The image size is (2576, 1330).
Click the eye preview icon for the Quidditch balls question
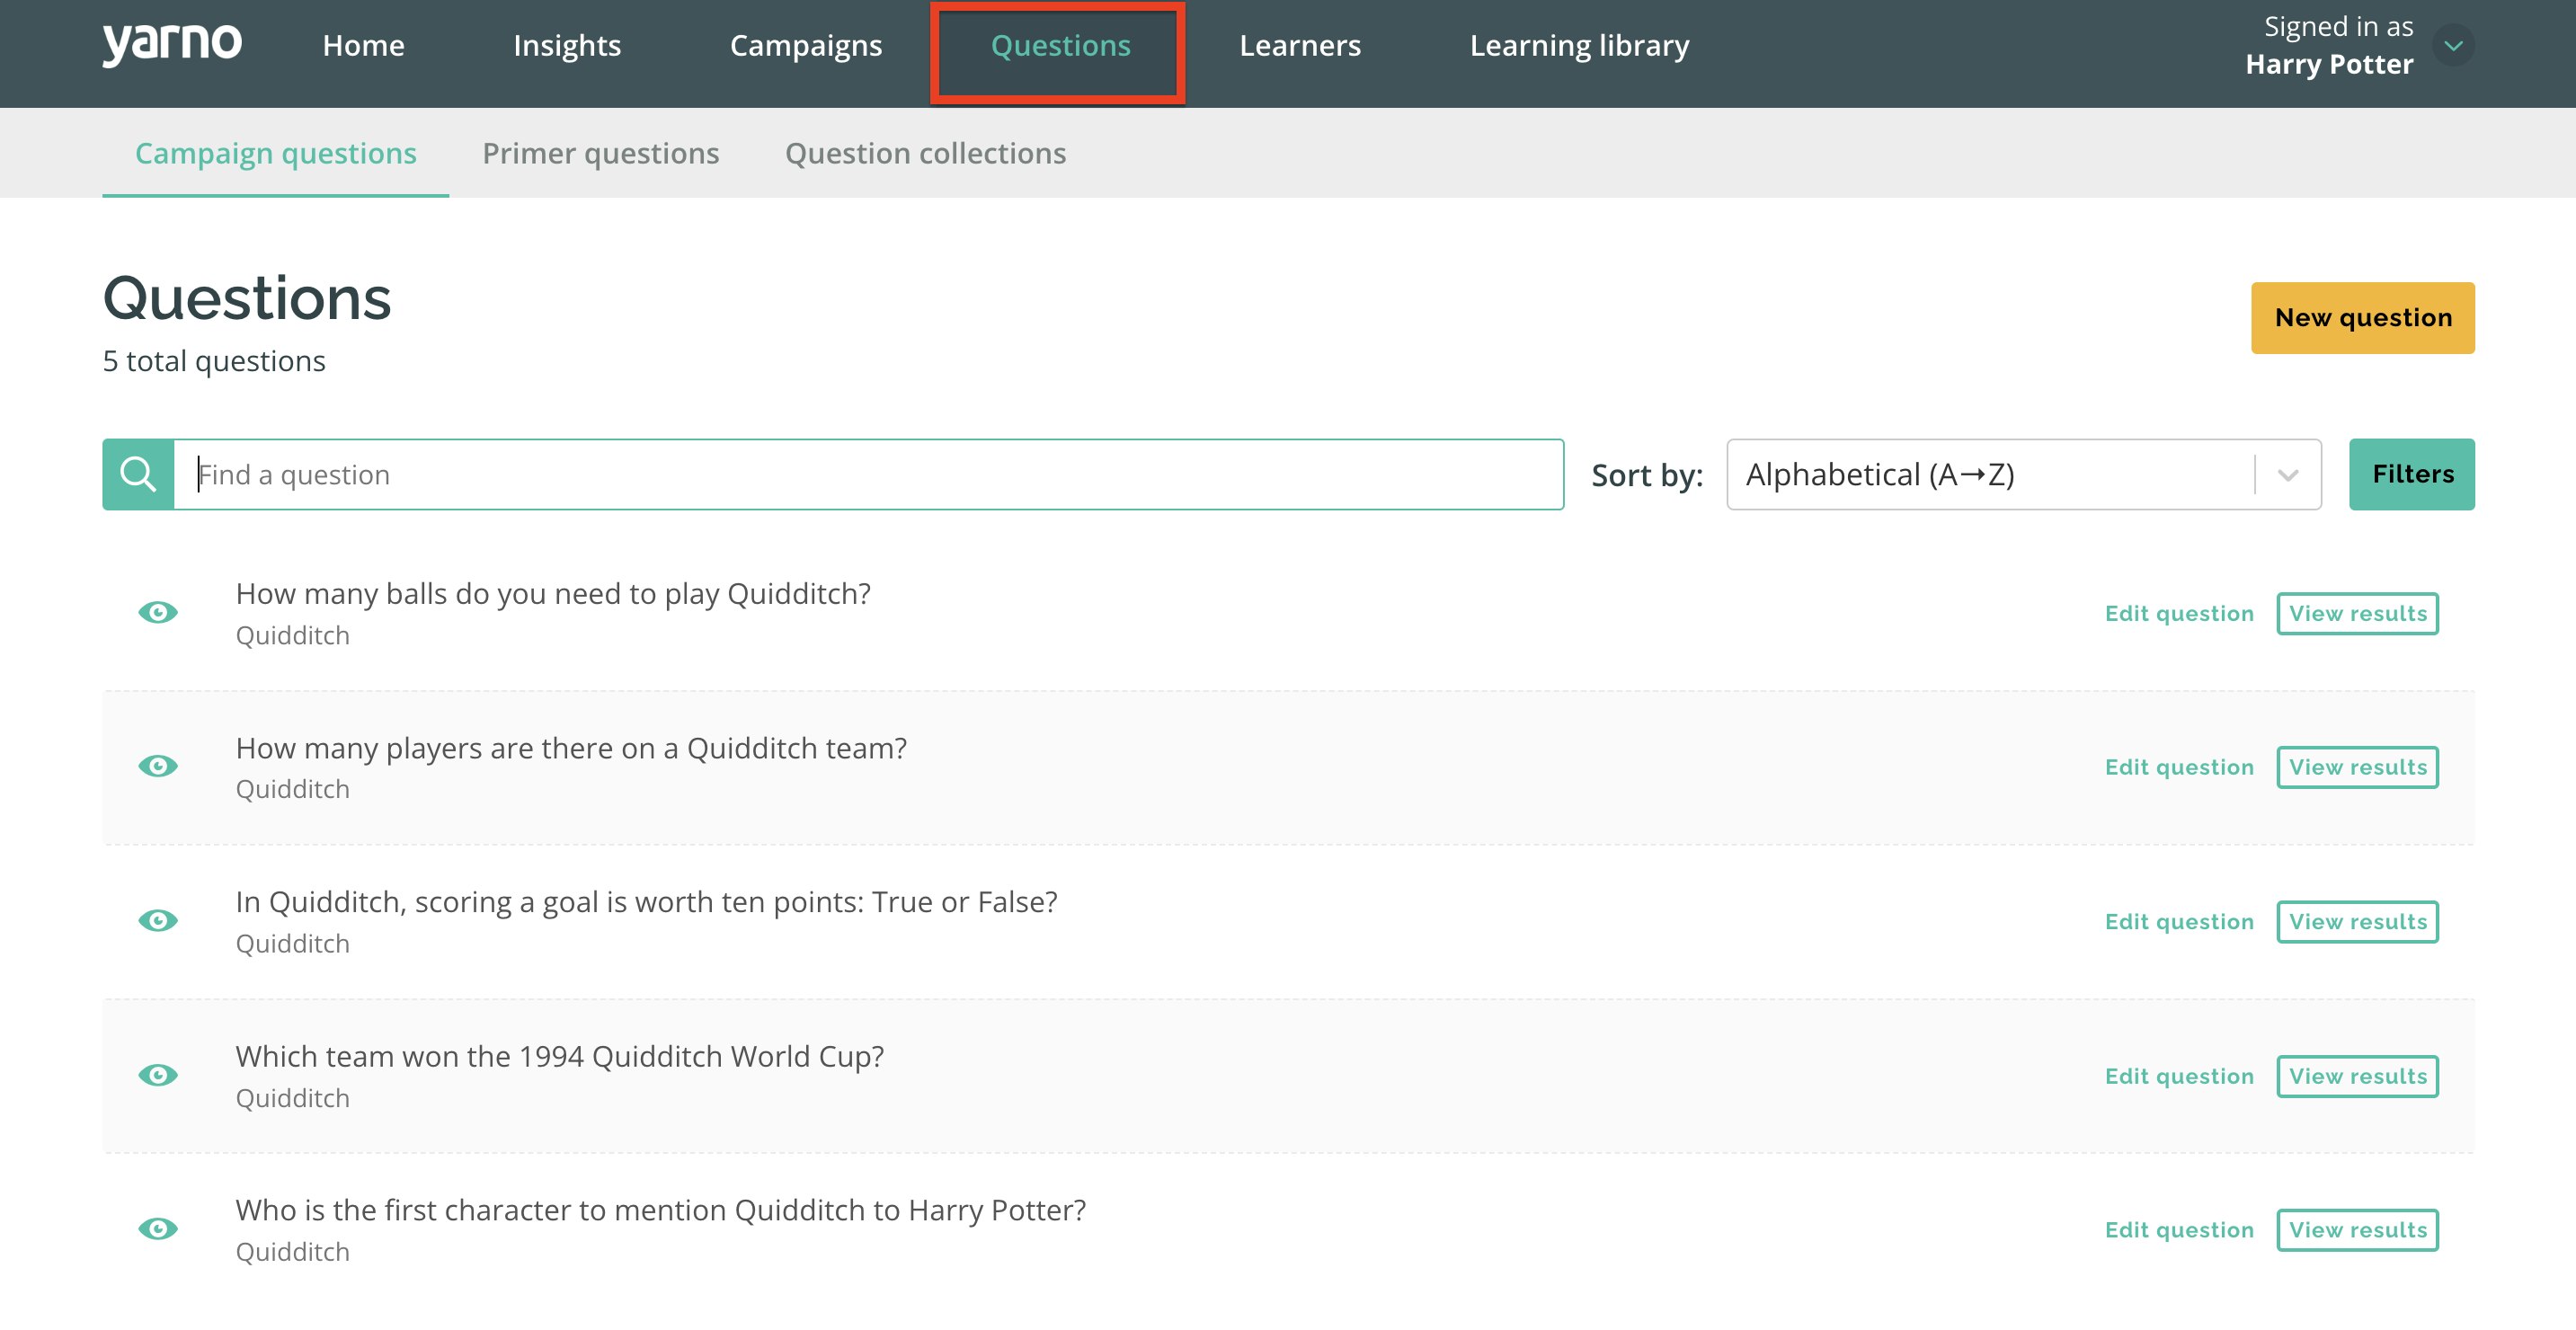point(158,611)
